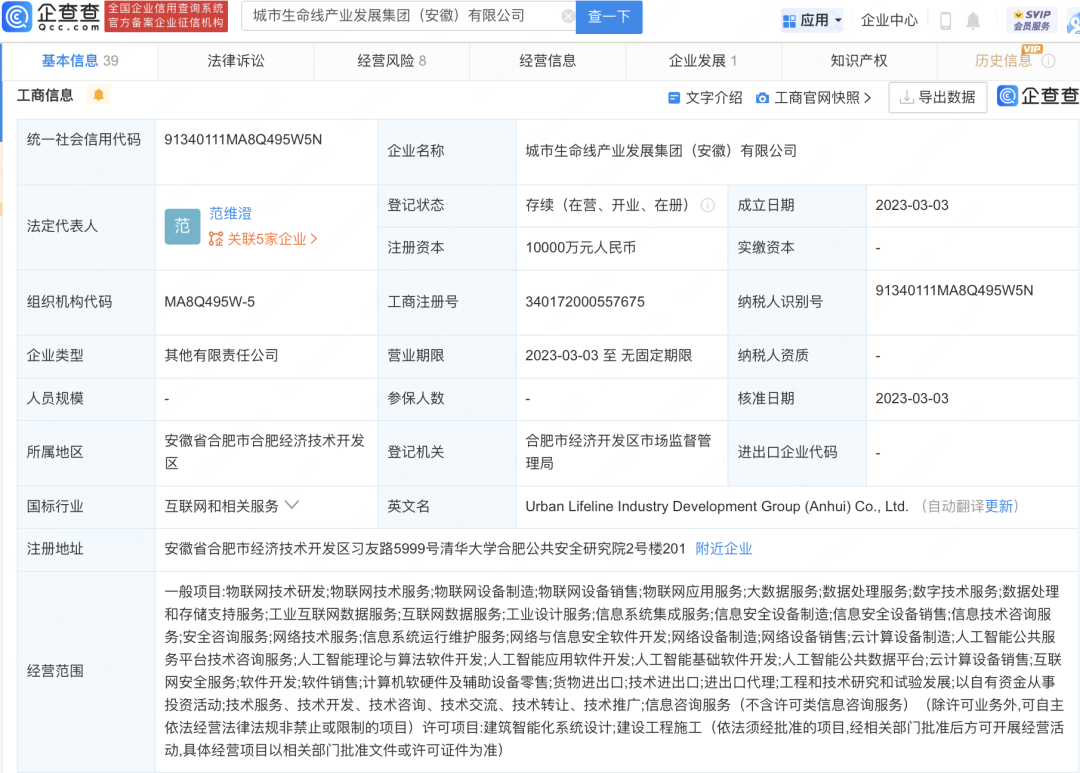
Task: Click the orange bell next to 工商信息
Action: pos(98,95)
